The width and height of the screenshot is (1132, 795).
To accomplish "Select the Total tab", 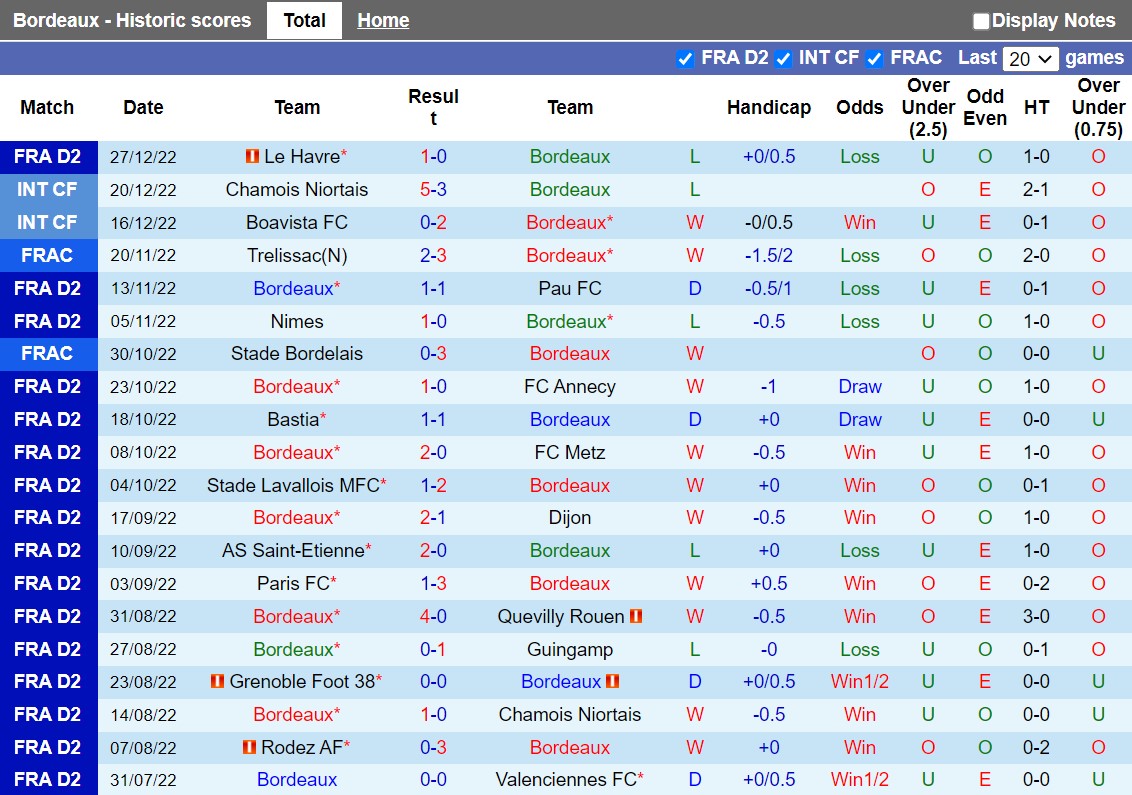I will (304, 20).
